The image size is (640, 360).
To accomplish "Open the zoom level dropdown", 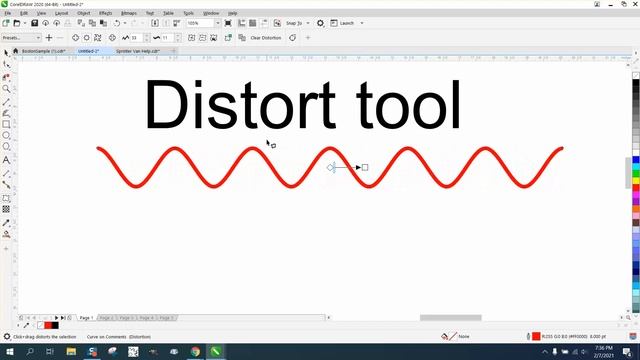I will point(218,23).
